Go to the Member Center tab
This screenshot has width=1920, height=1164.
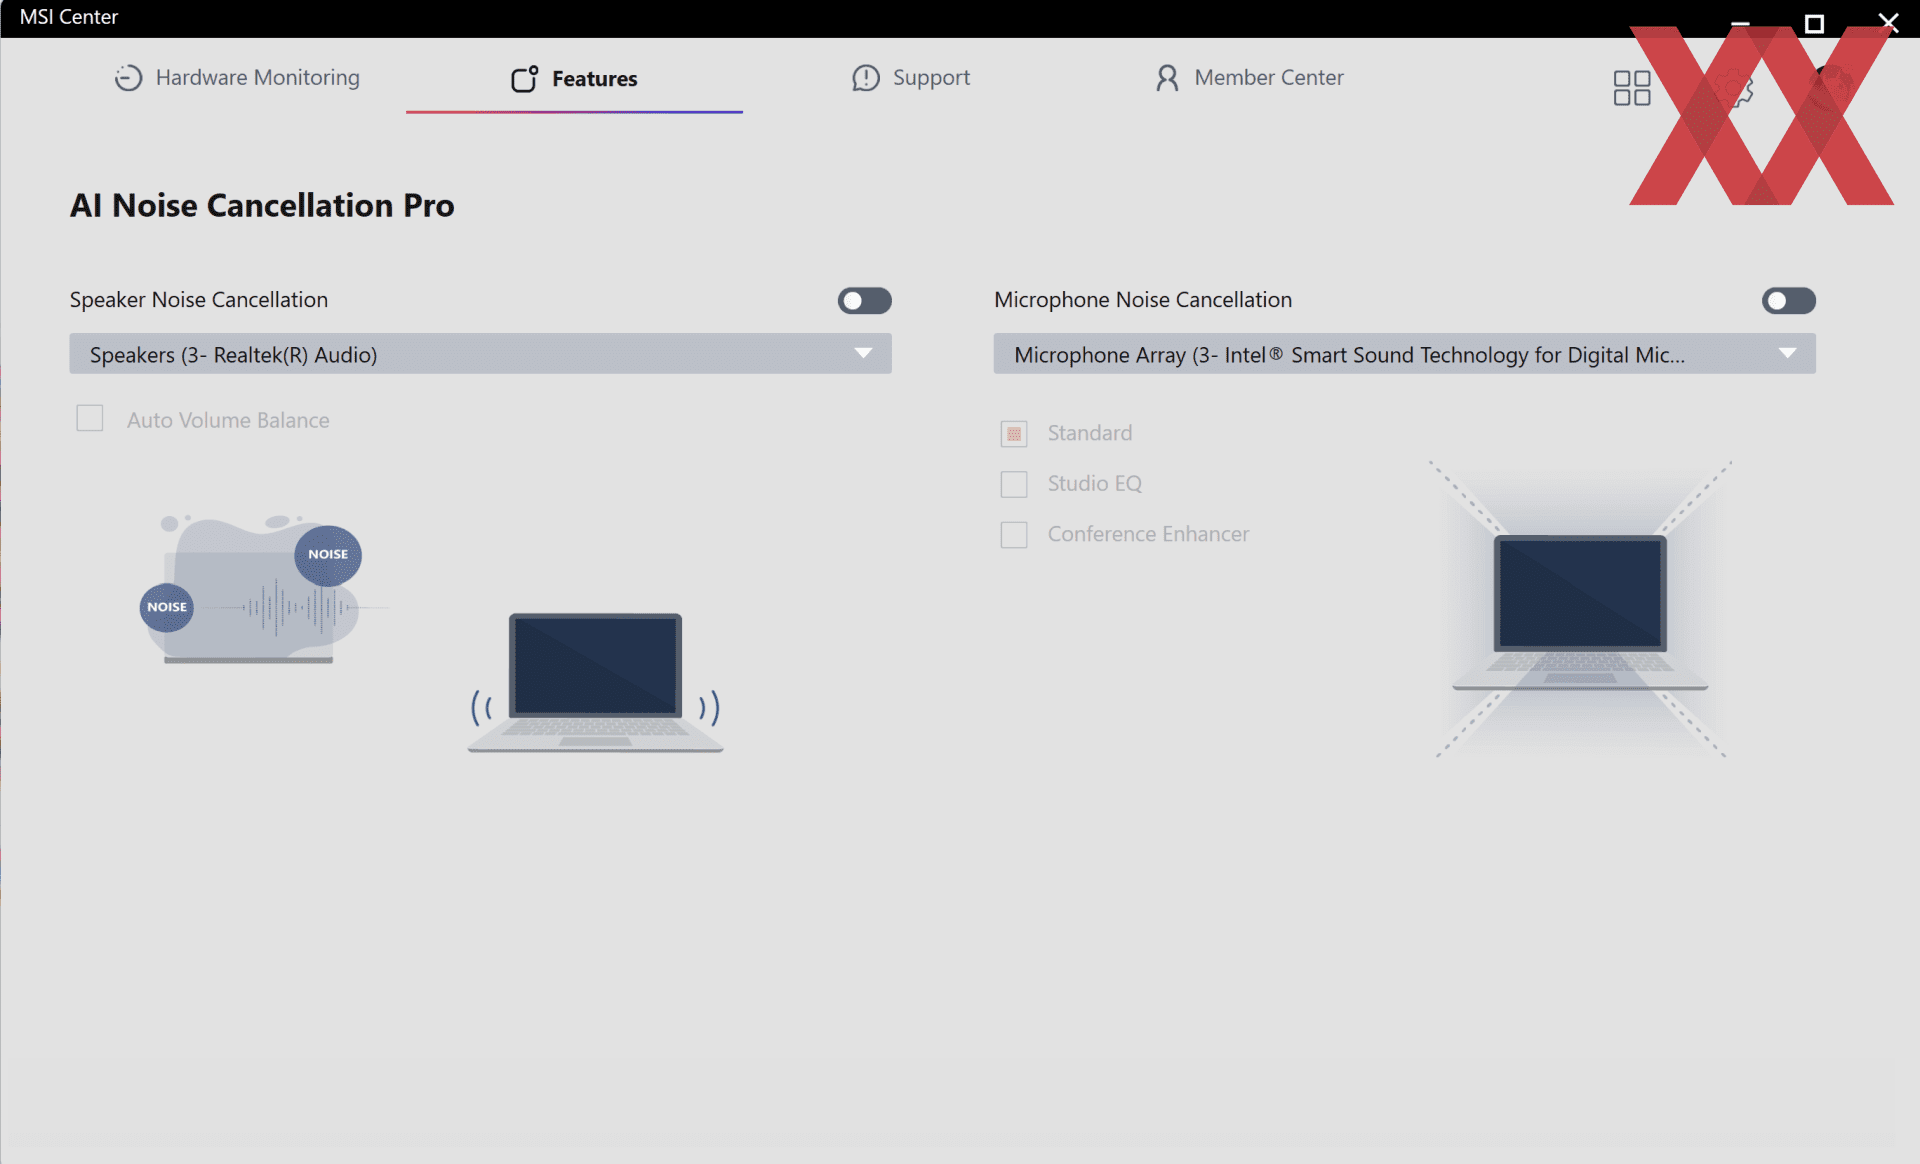(x=1249, y=78)
